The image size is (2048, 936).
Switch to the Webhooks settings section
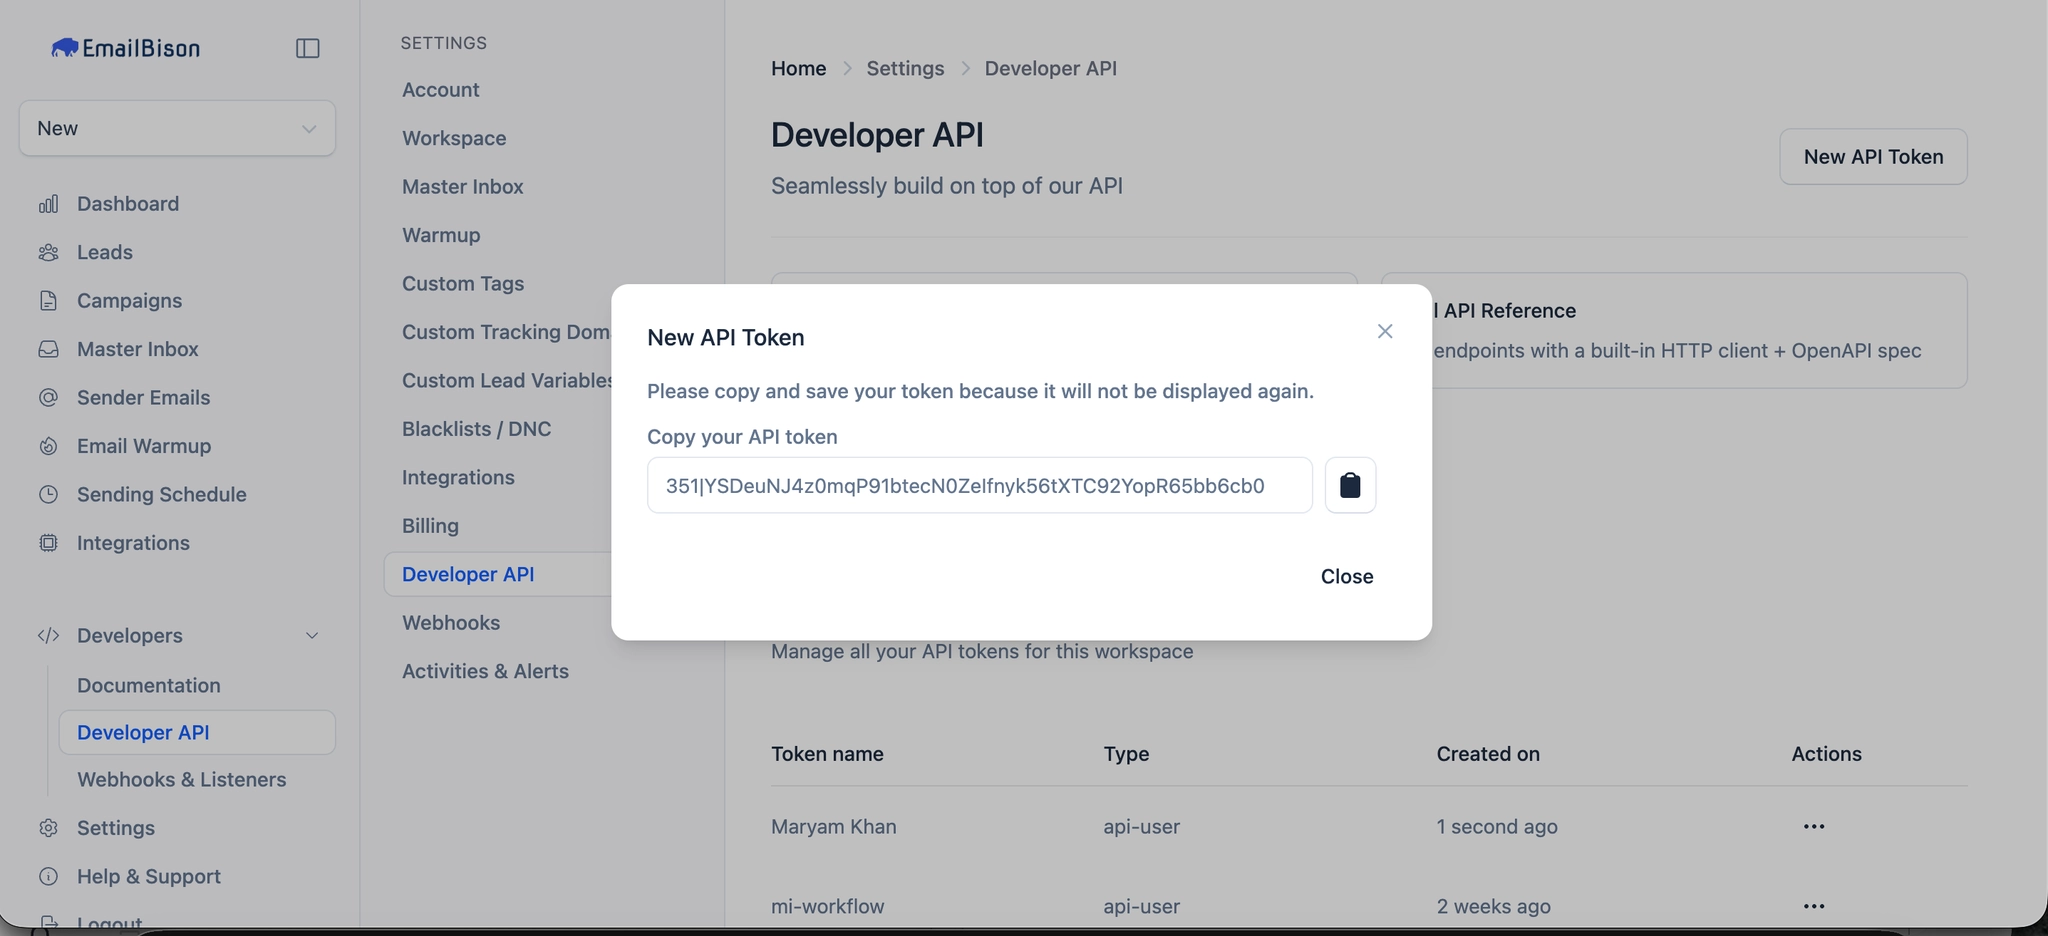[451, 622]
